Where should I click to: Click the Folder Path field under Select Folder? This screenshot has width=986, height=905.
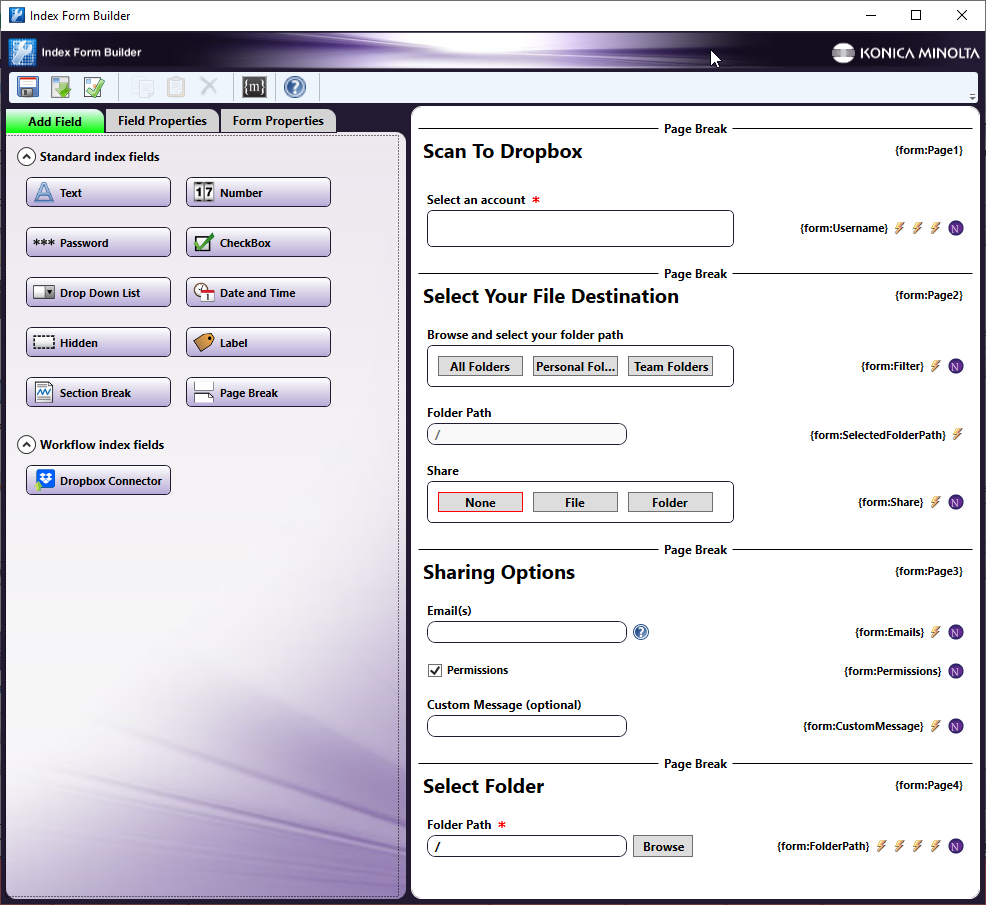[526, 846]
